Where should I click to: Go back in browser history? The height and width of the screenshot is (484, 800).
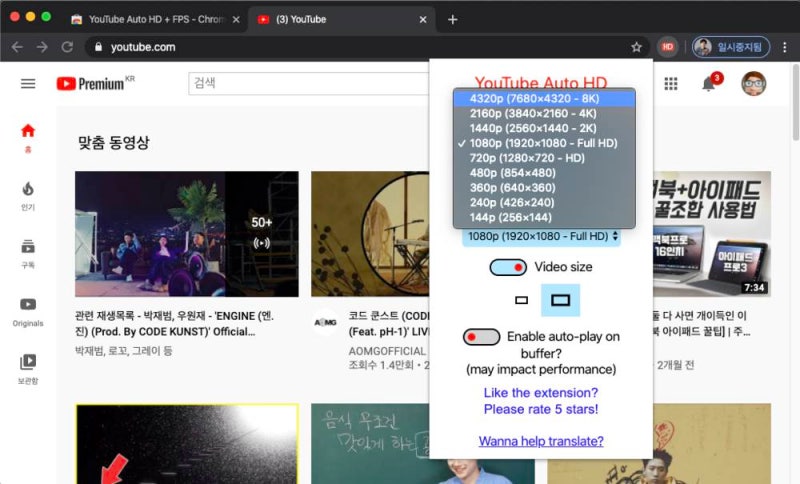point(17,47)
